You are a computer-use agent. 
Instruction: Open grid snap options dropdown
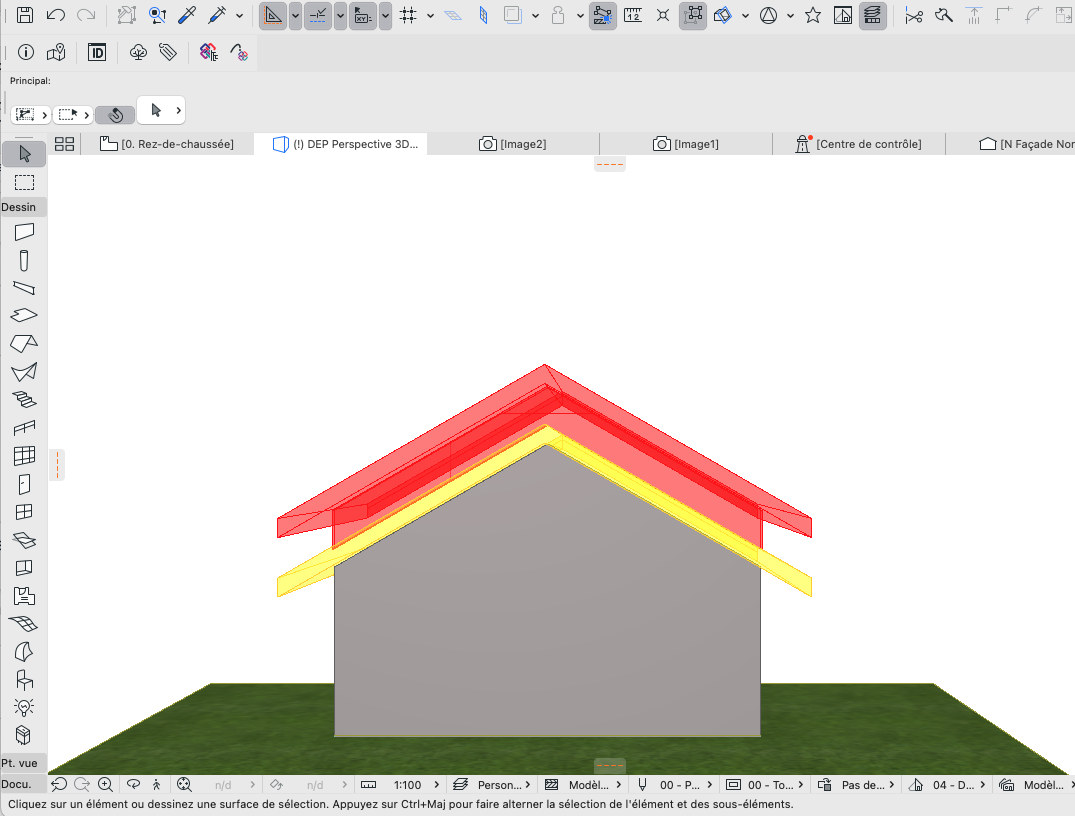(431, 16)
